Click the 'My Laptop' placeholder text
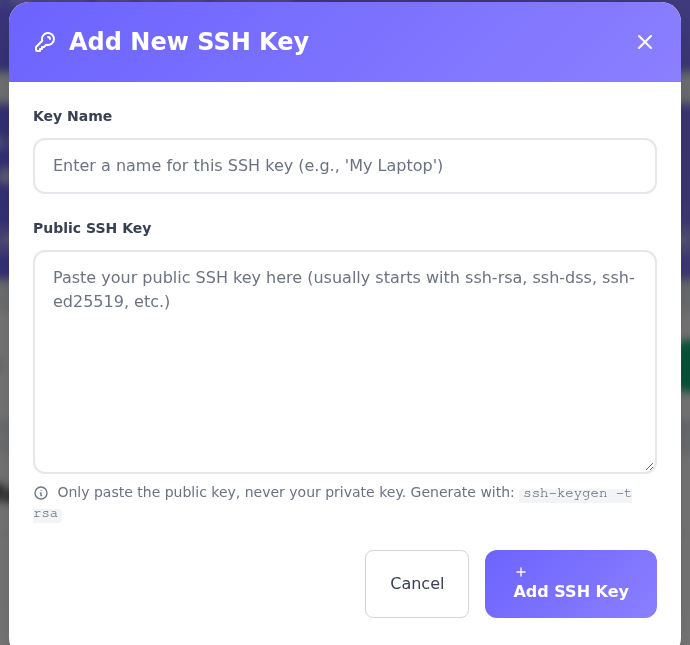Image resolution: width=690 pixels, height=645 pixels. [394, 165]
